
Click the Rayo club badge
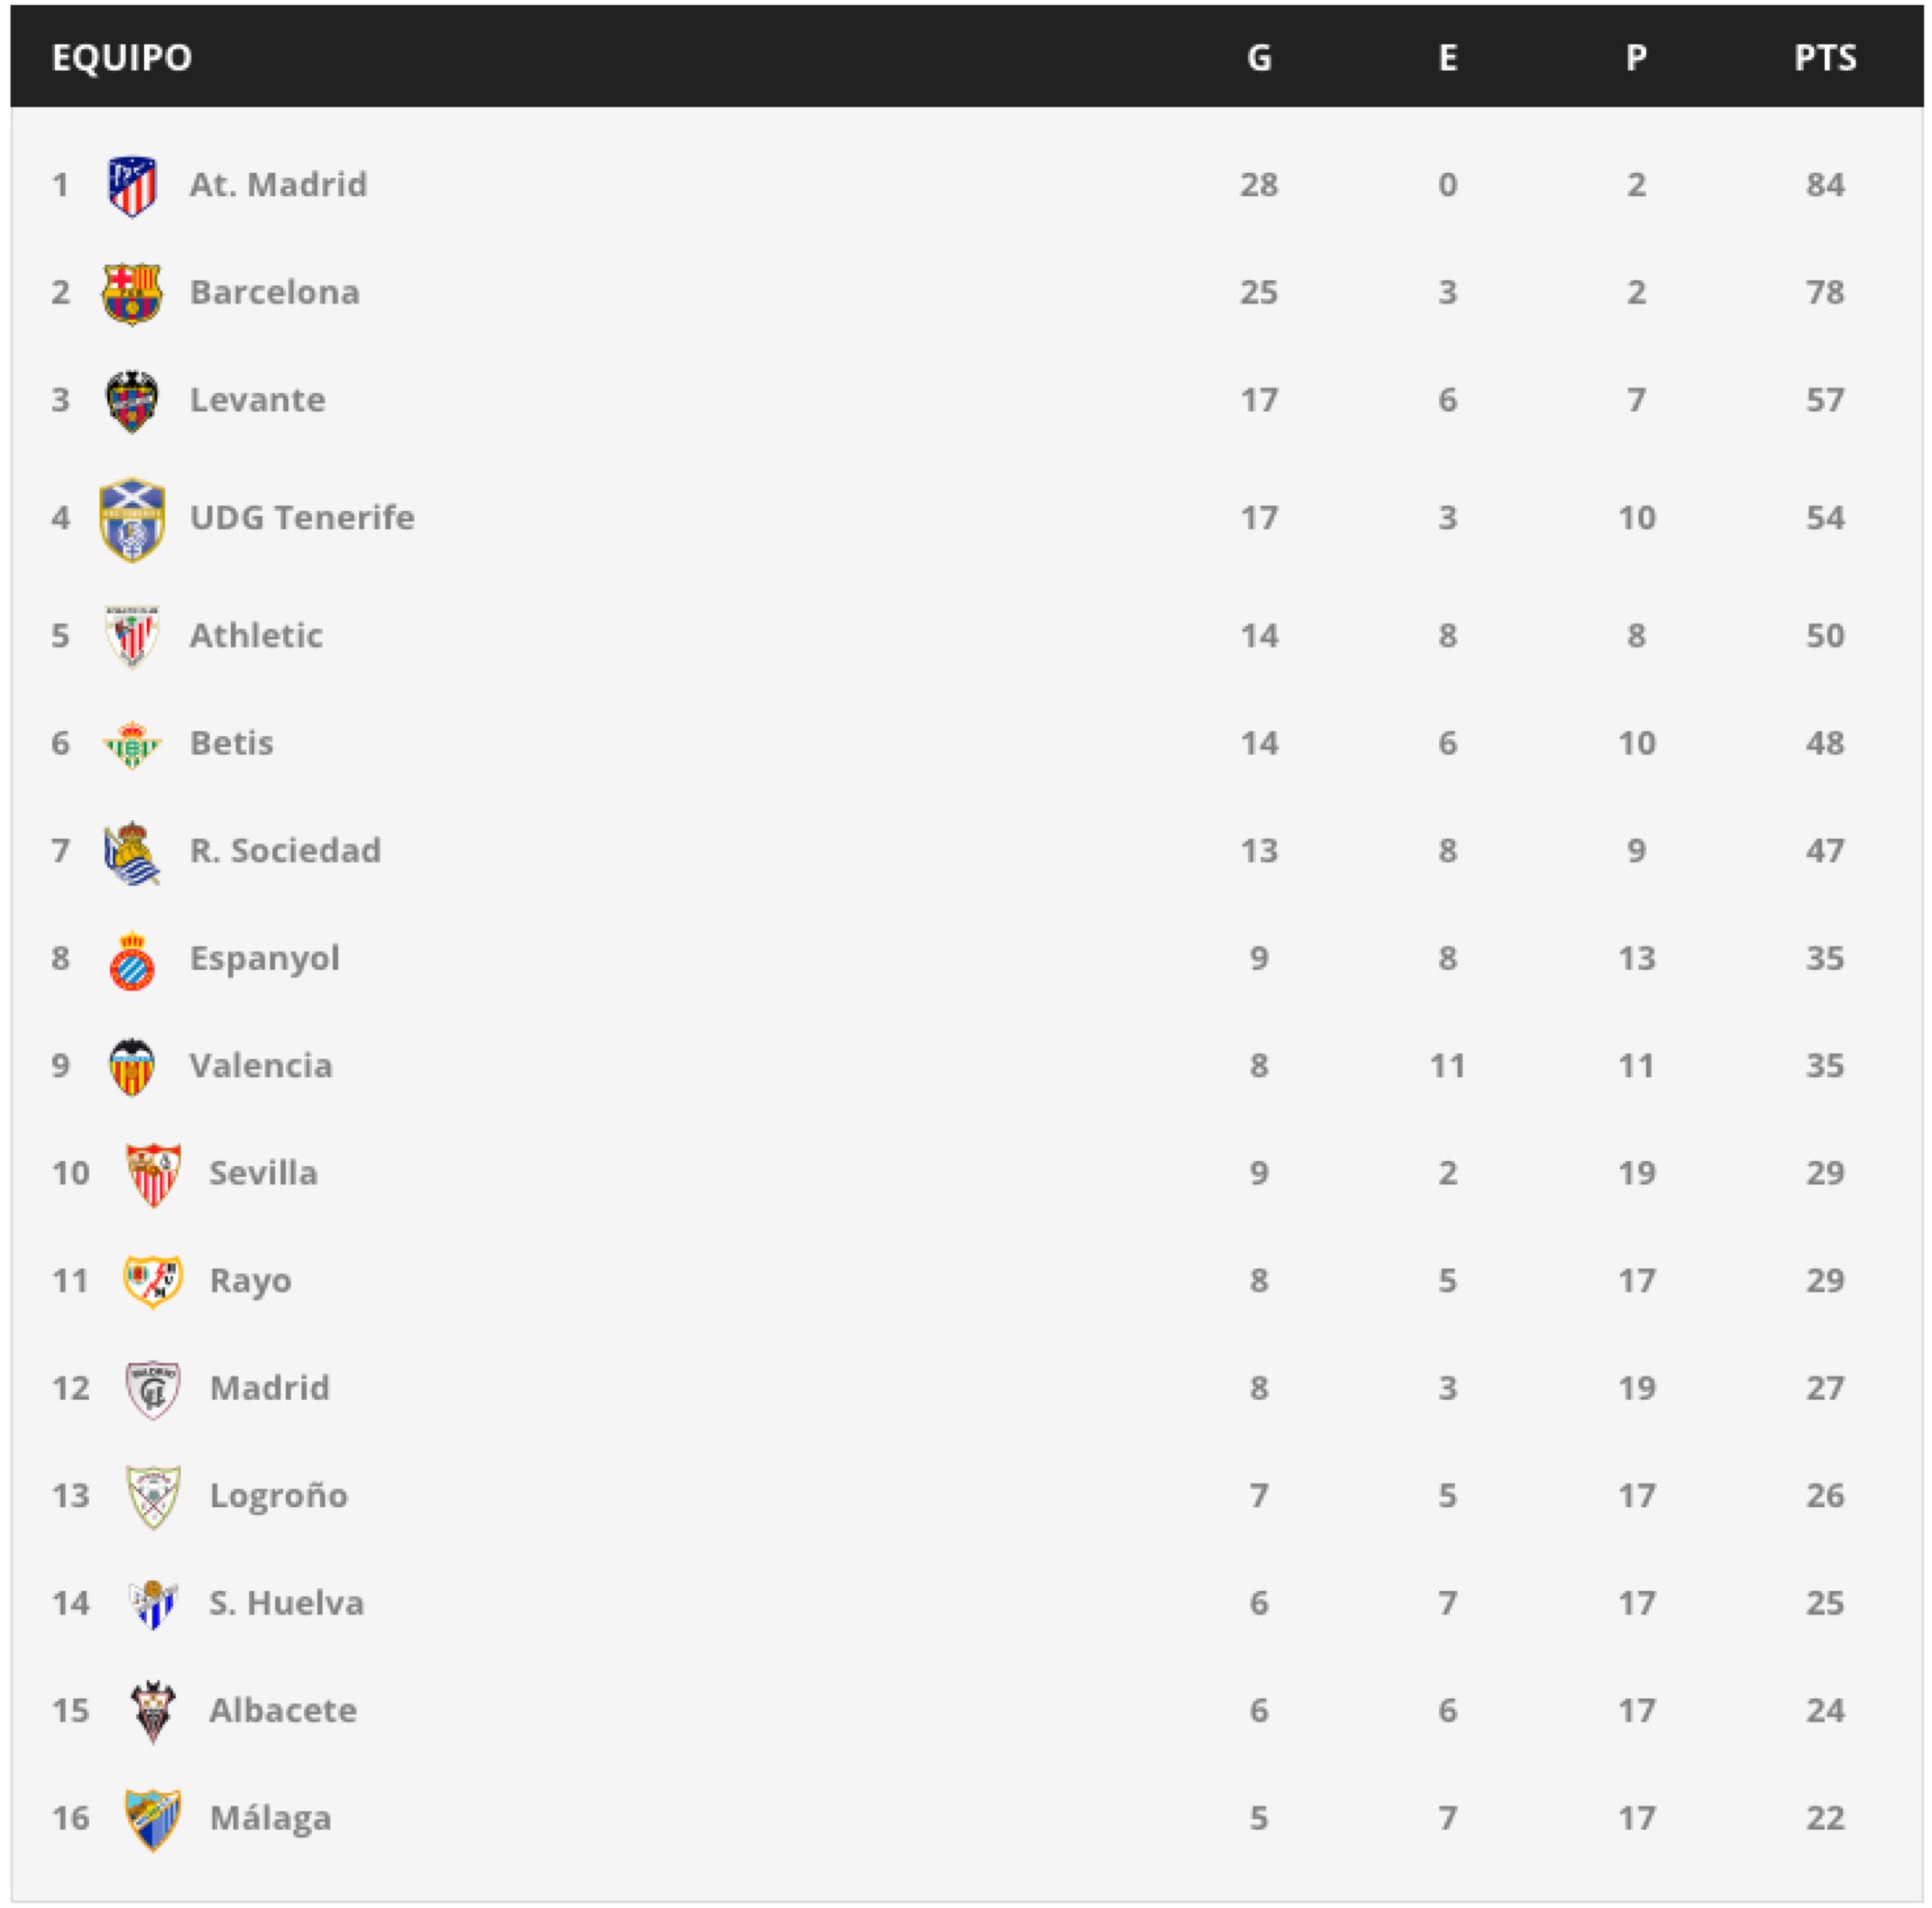click(x=153, y=1281)
